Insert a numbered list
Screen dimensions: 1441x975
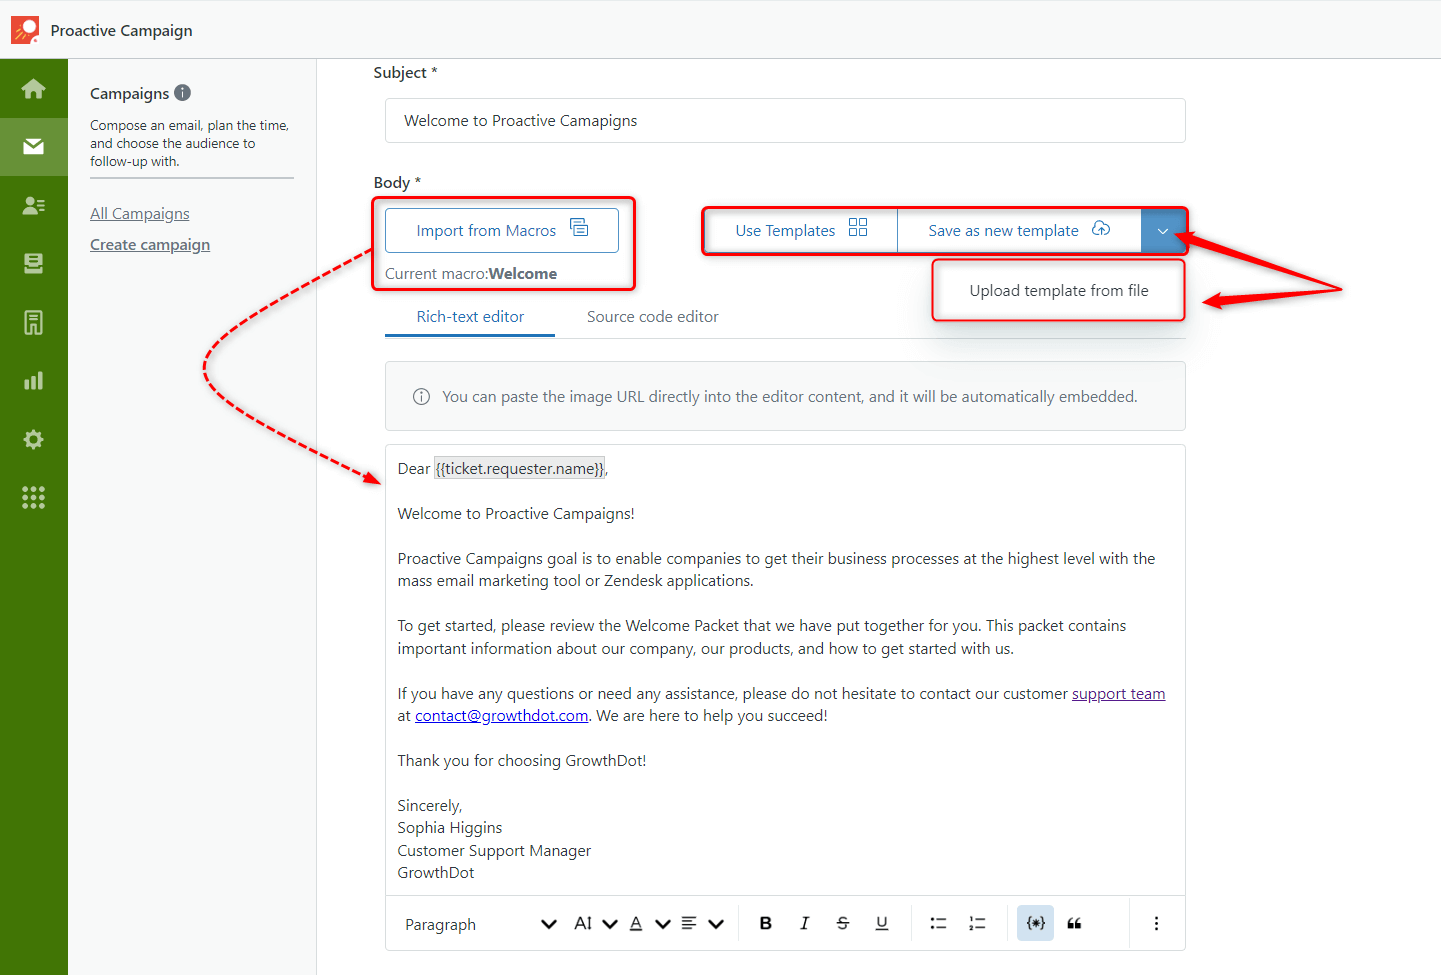(977, 923)
